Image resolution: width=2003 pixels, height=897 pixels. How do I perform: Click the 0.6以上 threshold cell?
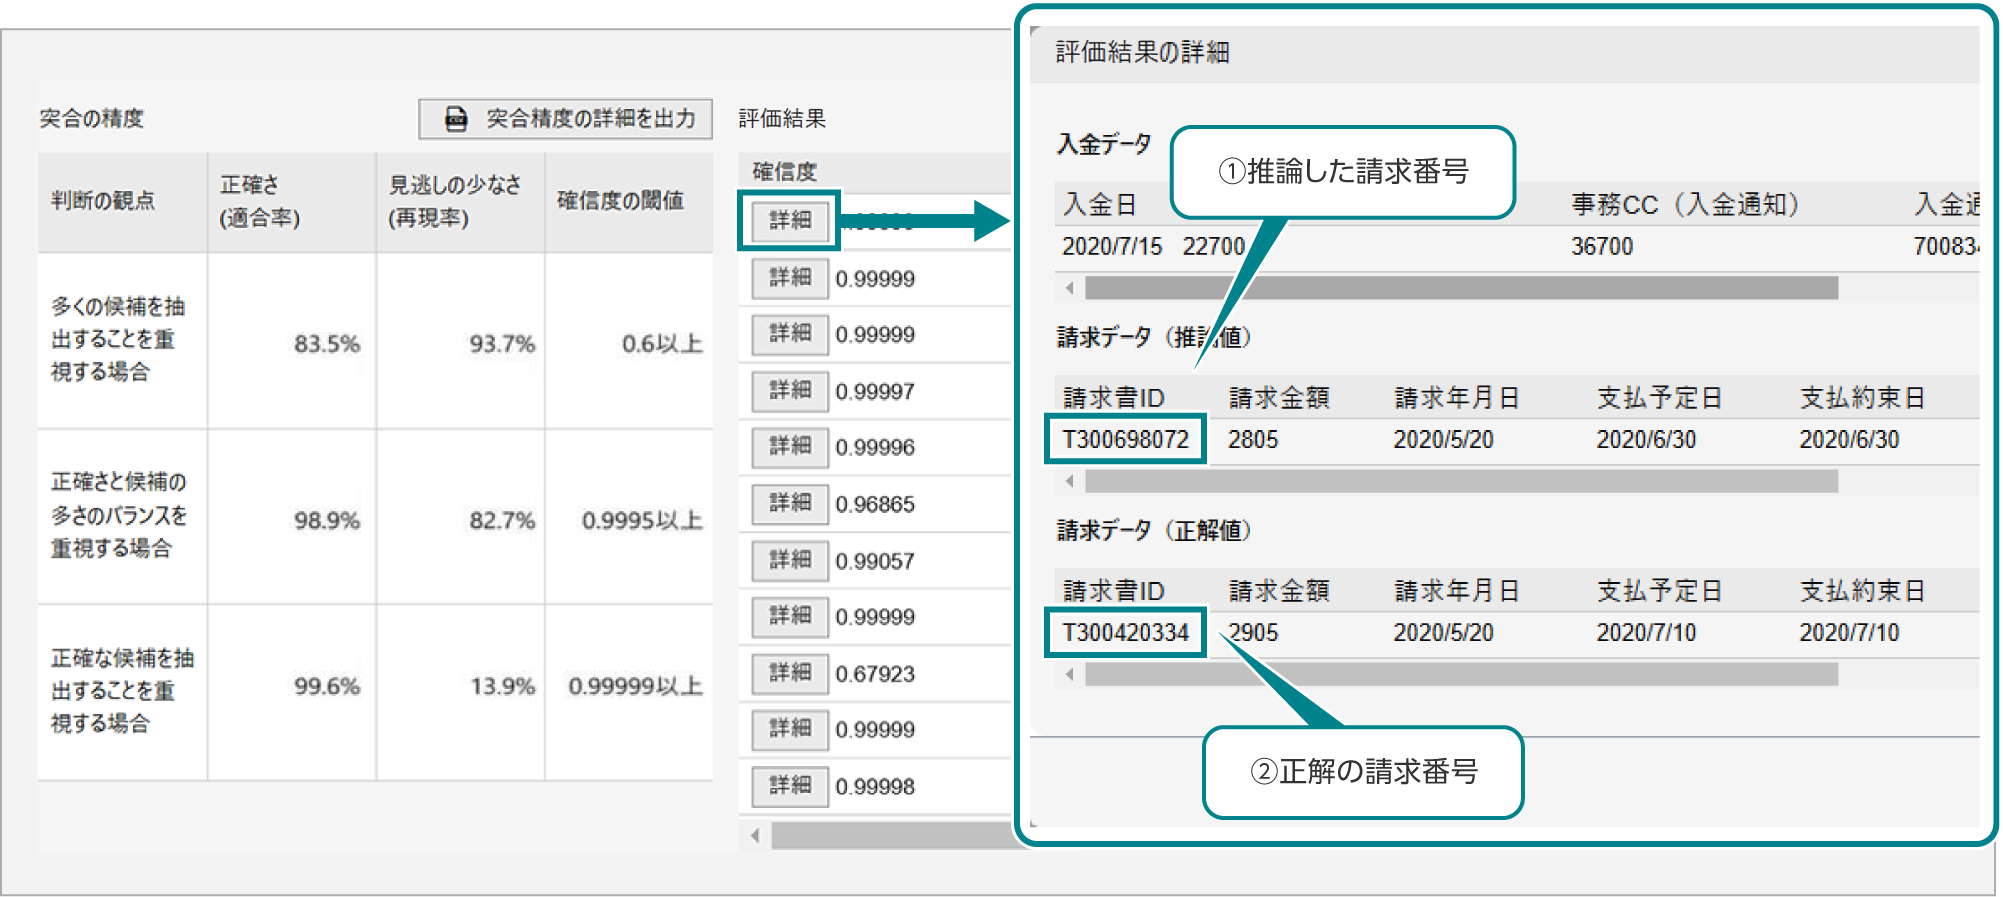(x=629, y=341)
